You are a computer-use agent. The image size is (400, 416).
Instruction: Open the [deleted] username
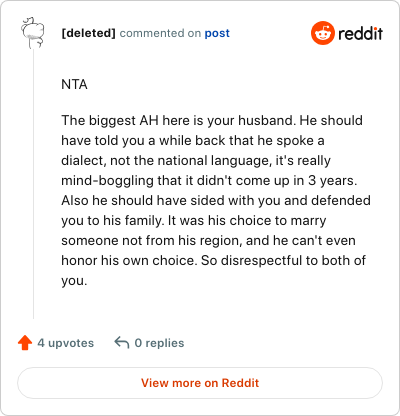88,33
